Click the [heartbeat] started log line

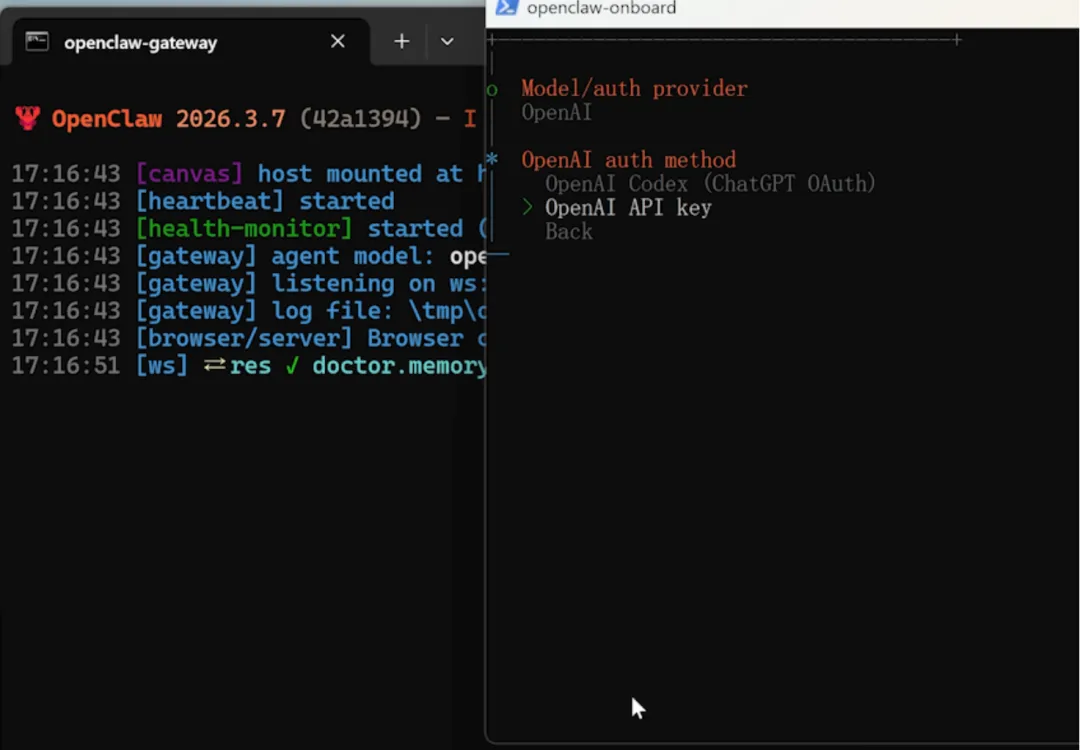[203, 201]
